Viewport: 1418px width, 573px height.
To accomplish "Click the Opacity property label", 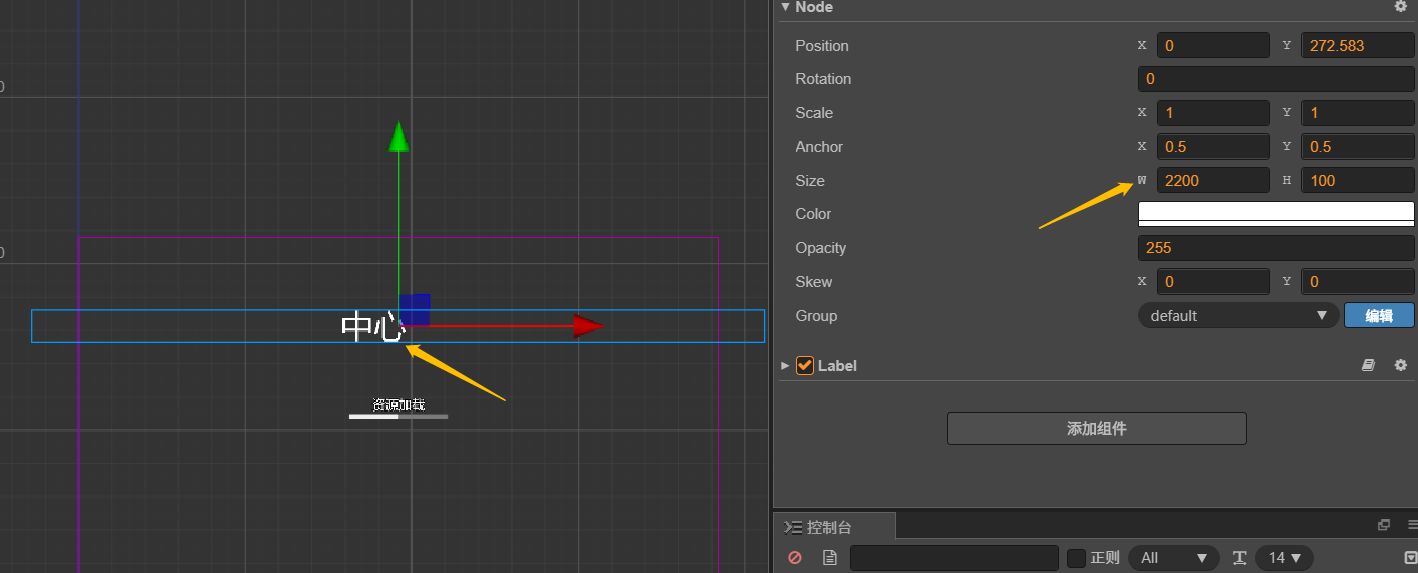I will tap(821, 248).
